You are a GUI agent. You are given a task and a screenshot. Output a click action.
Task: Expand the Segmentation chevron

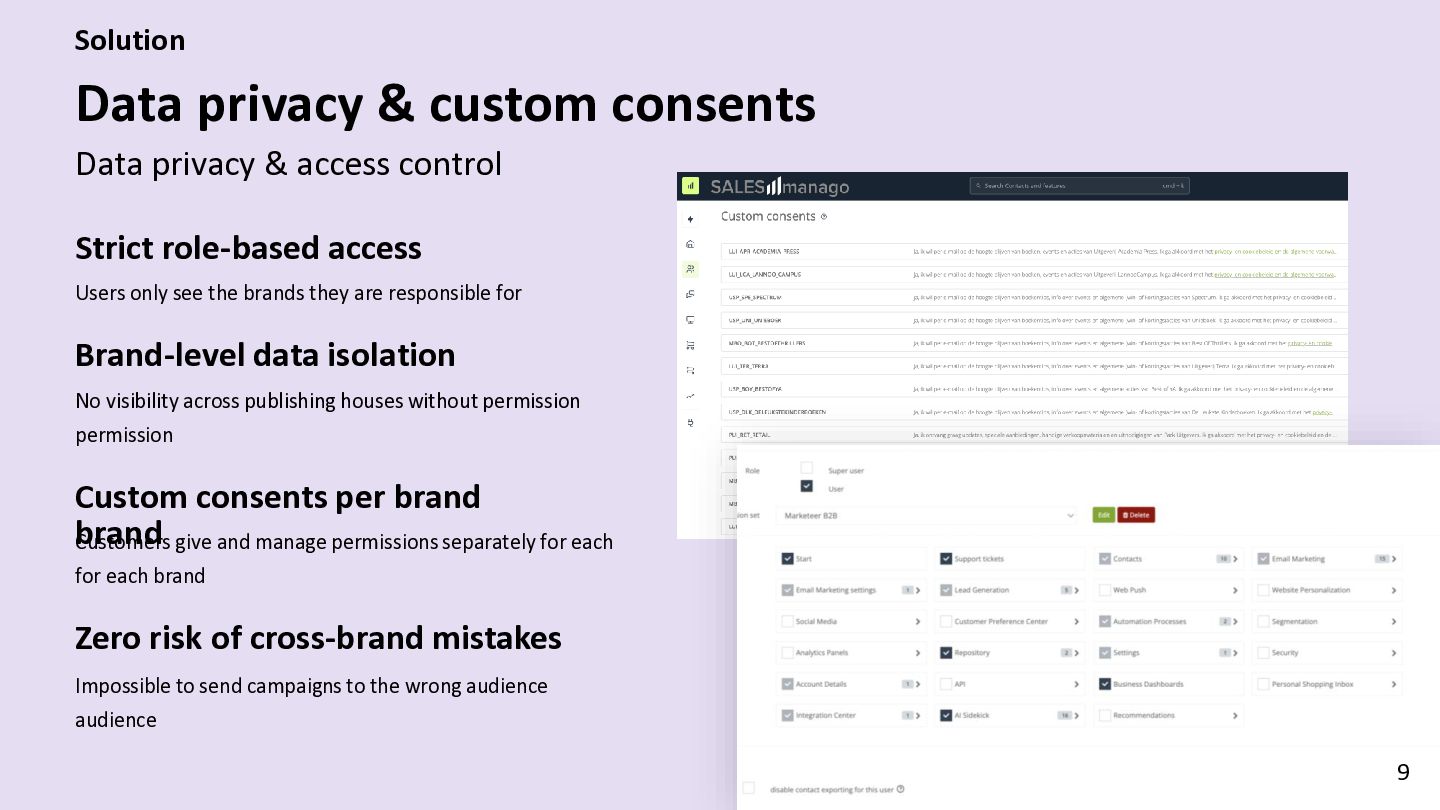[1394, 621]
